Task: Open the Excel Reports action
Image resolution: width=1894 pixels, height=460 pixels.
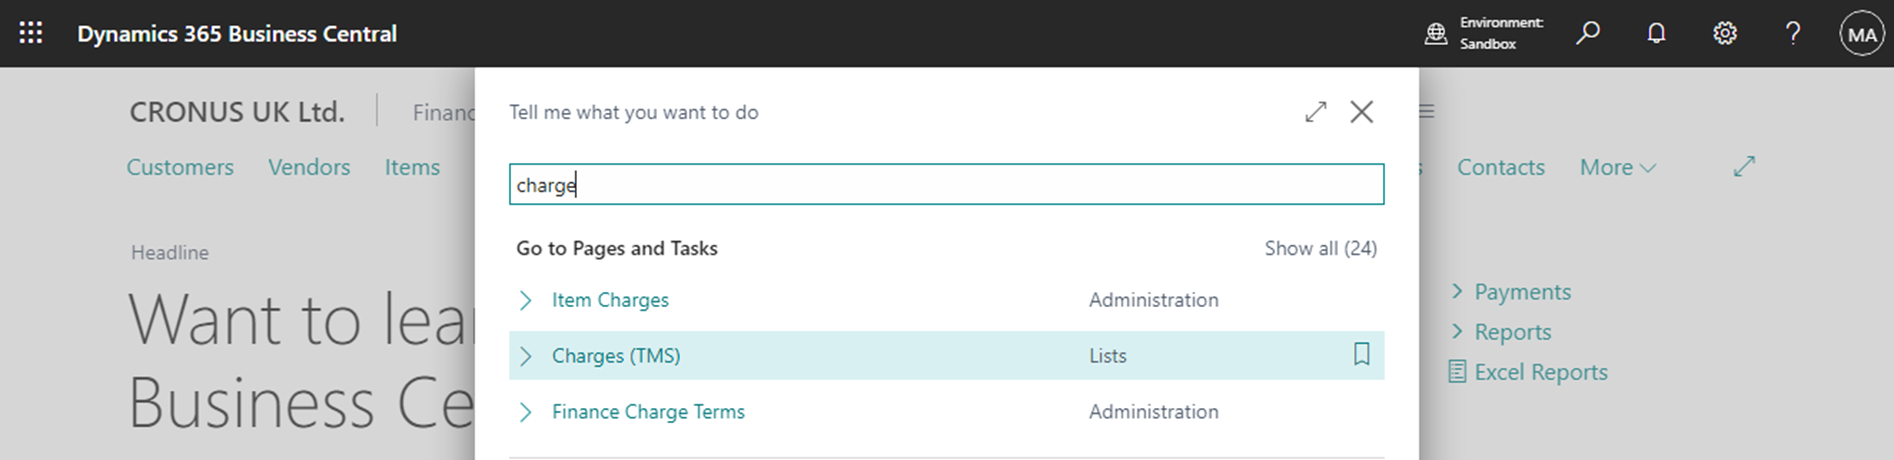Action: [x=1540, y=372]
